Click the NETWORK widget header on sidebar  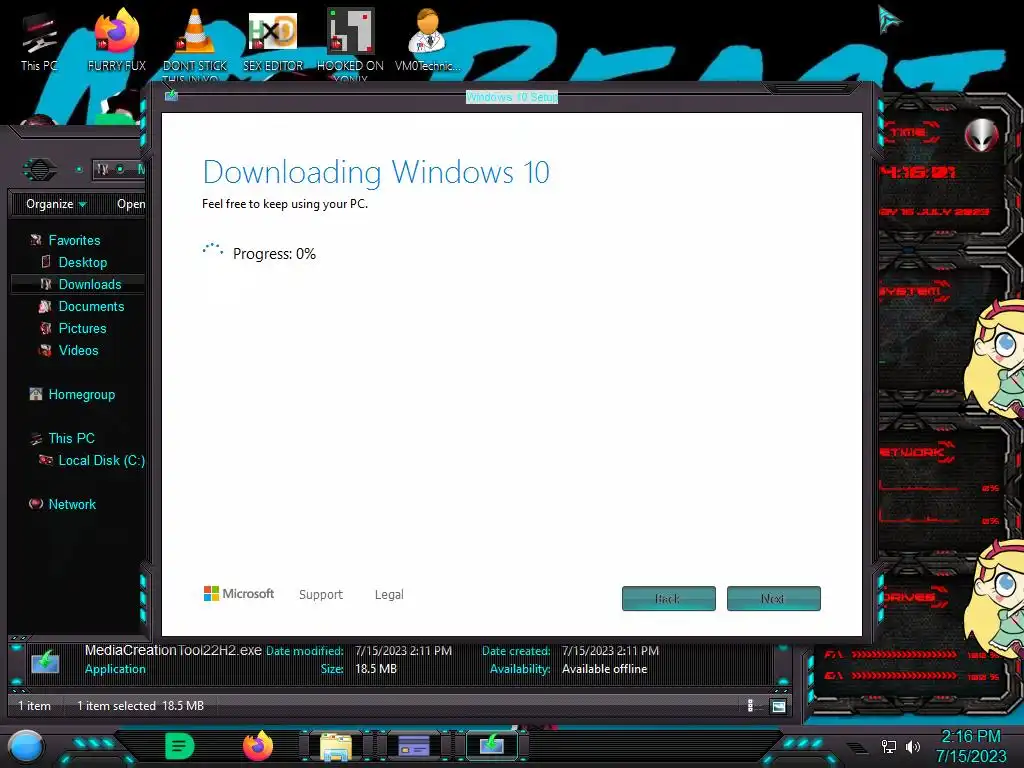[913, 452]
